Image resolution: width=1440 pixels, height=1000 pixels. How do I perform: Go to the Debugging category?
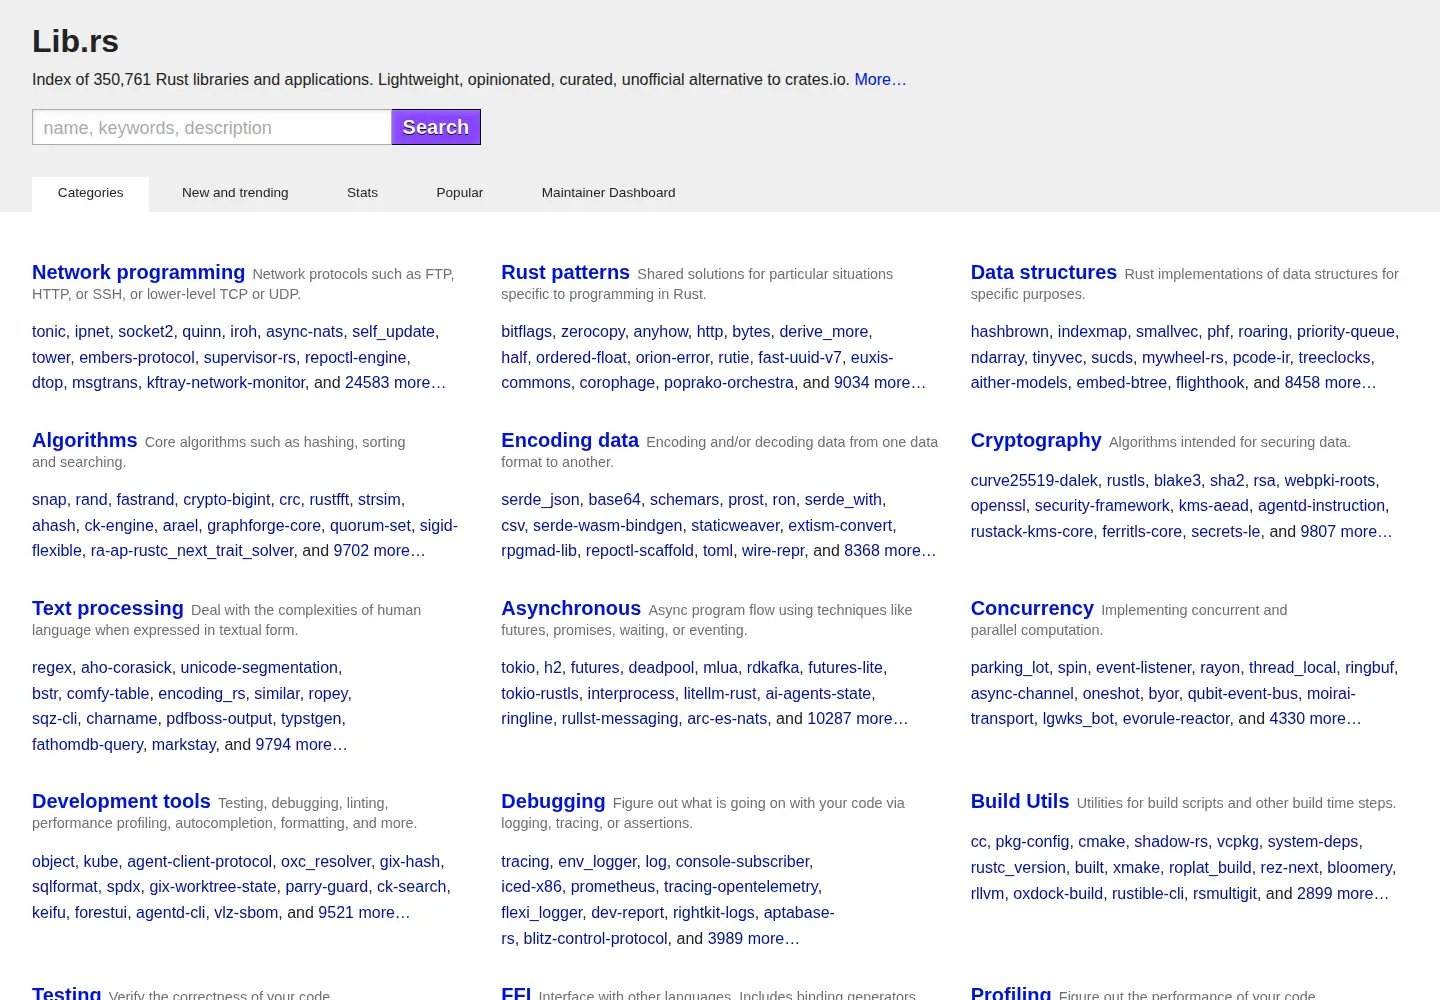click(x=553, y=801)
